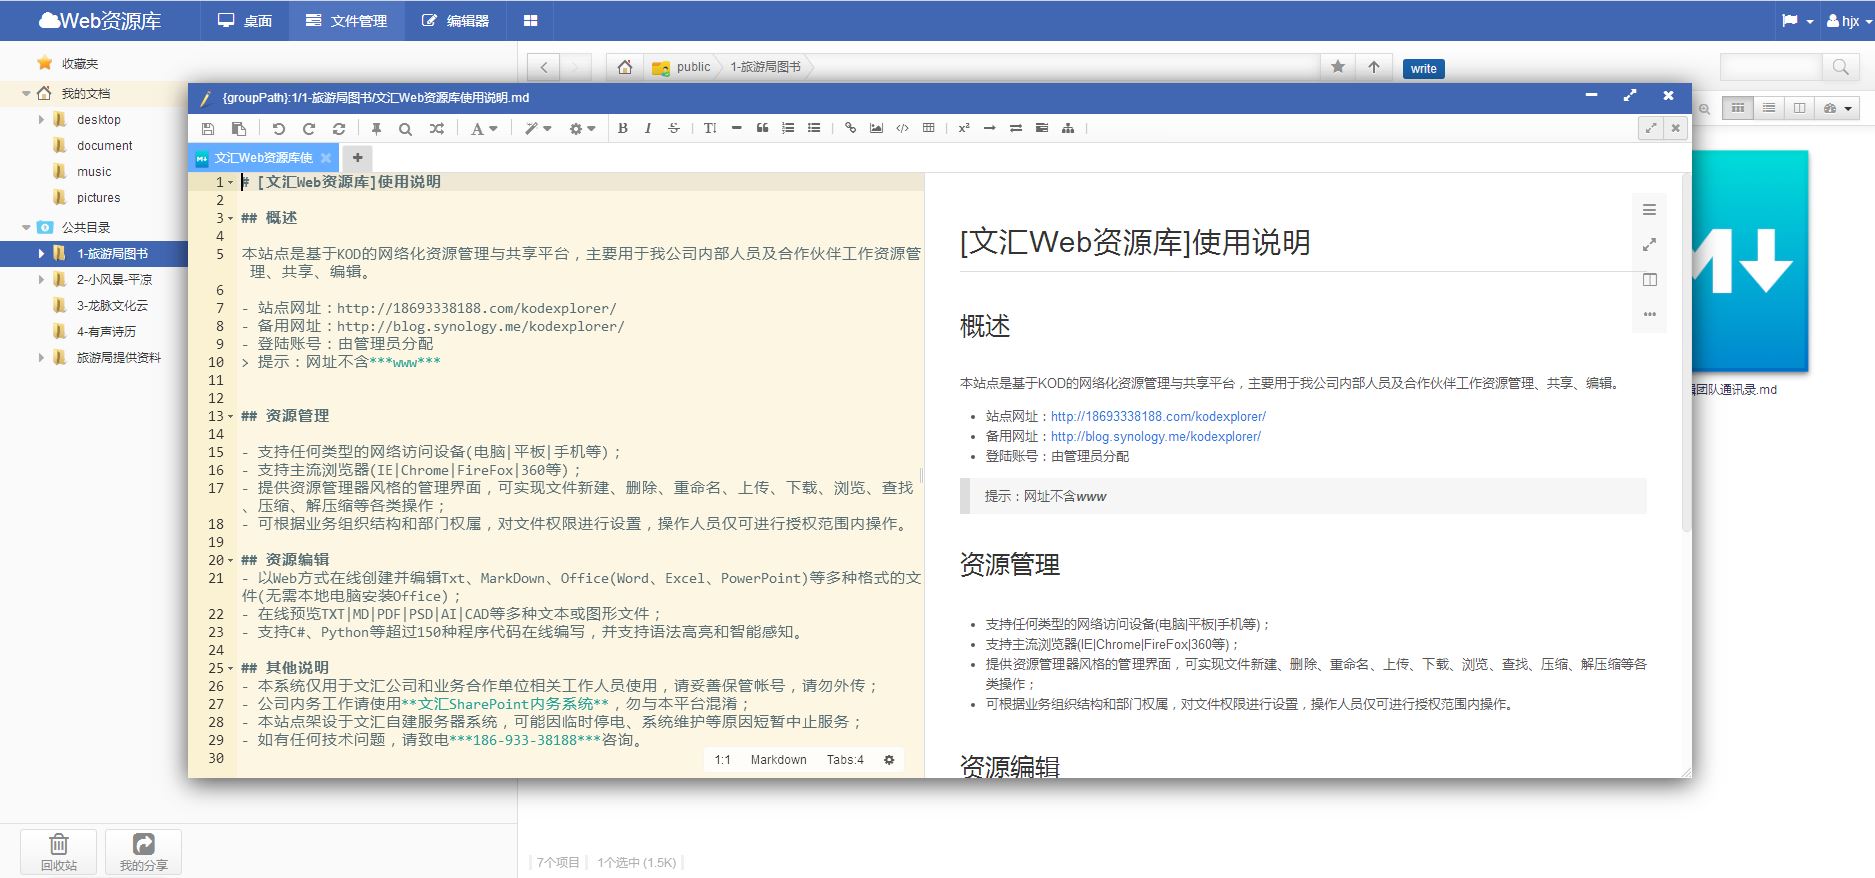Switch file manager to split column view
The height and width of the screenshot is (878, 1875).
pos(1799,108)
